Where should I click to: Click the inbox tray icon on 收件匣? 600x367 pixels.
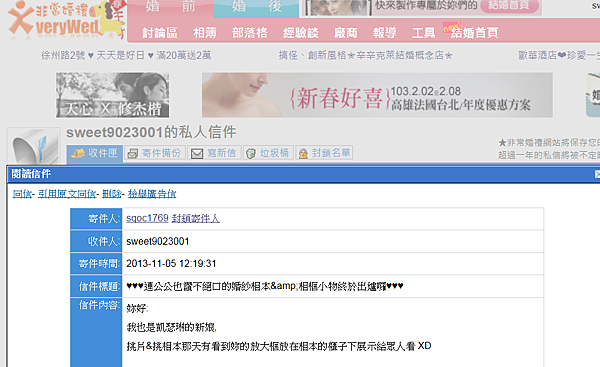click(x=78, y=153)
